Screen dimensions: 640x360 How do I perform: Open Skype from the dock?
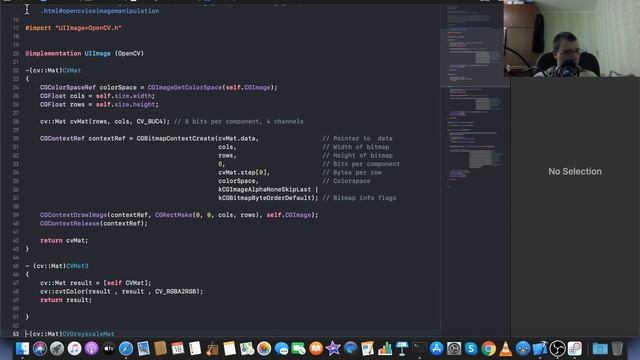pyautogui.click(x=471, y=349)
